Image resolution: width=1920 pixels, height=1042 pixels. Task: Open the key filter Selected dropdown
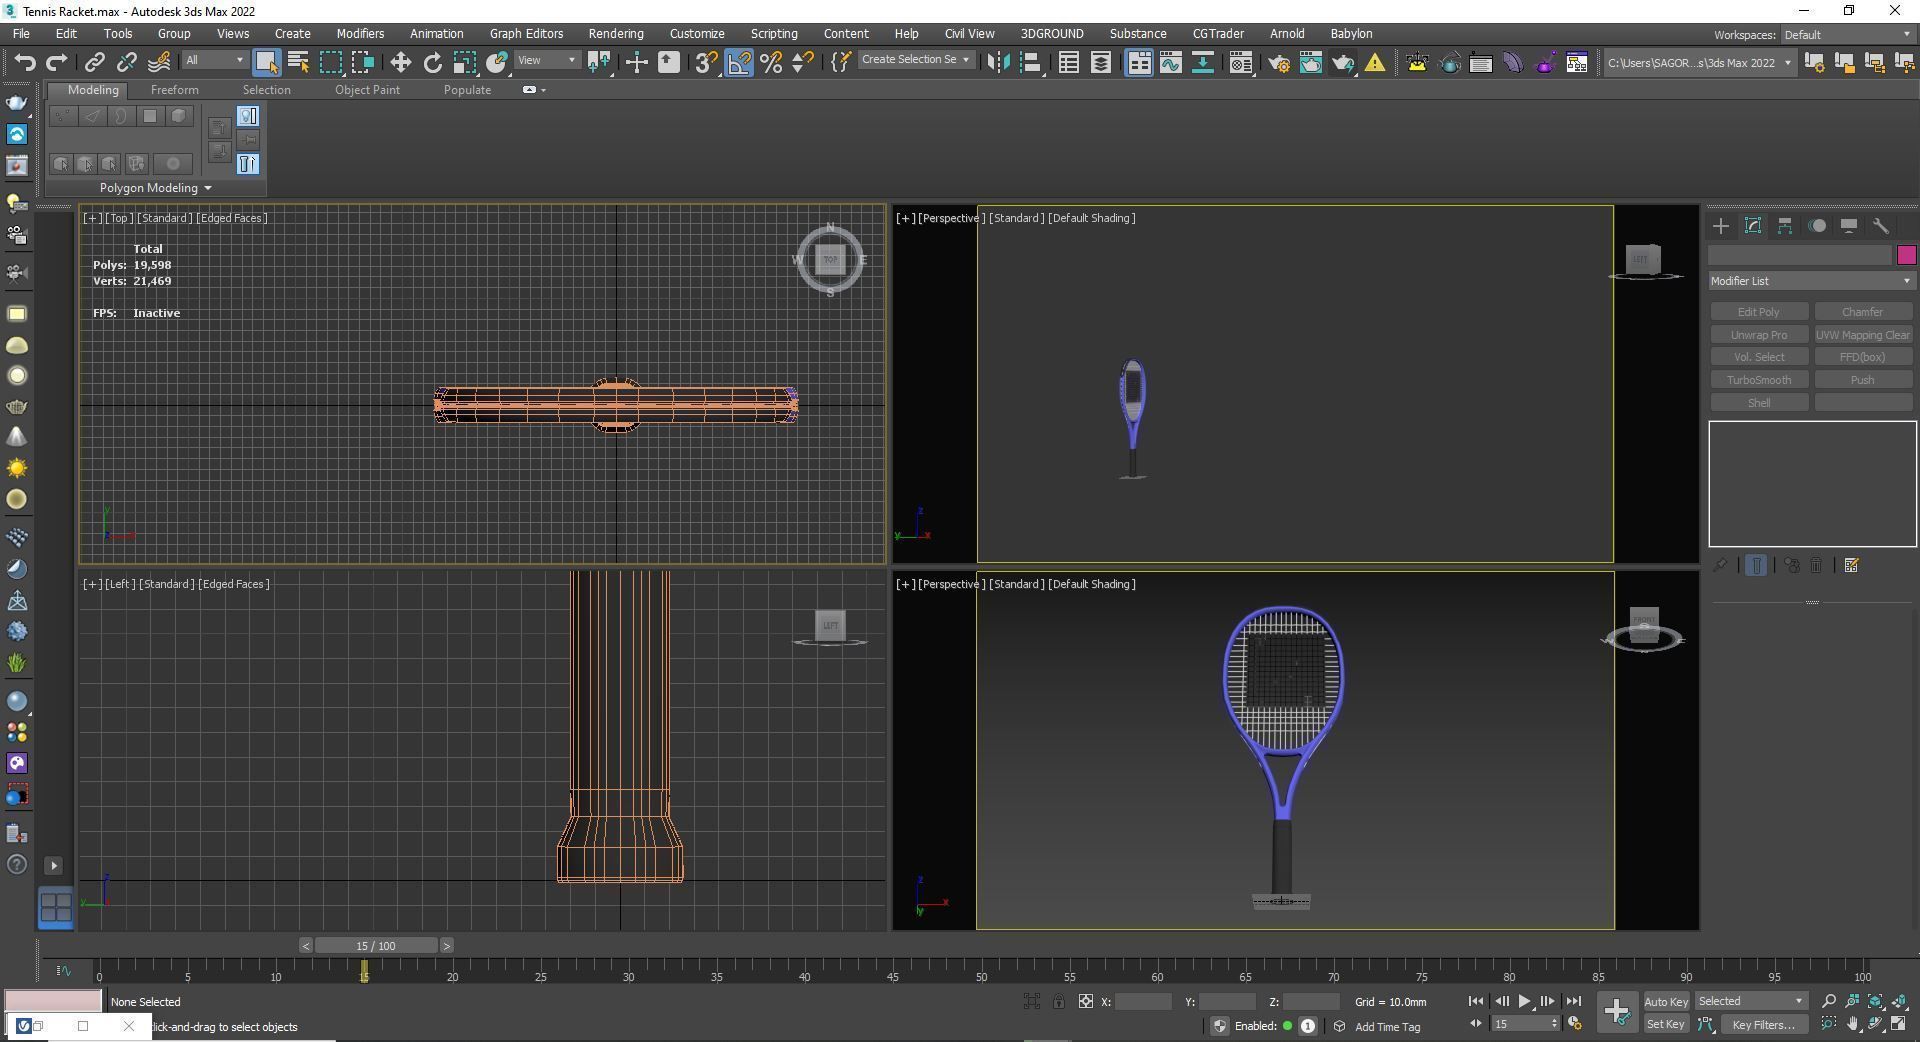[1751, 1001]
